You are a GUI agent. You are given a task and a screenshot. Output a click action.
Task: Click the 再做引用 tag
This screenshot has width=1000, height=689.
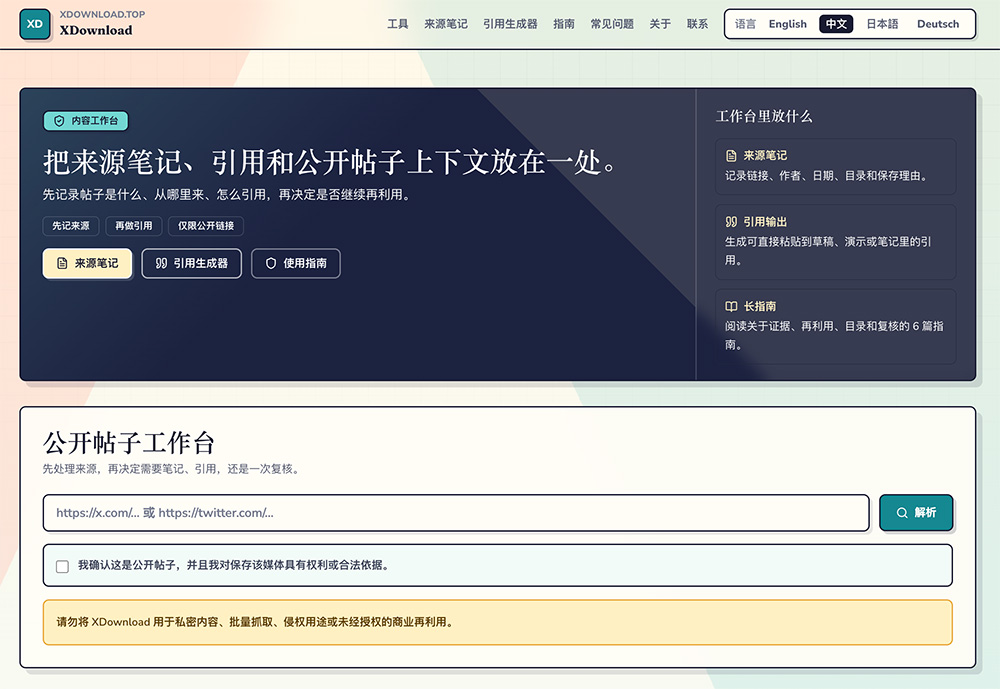click(x=134, y=226)
